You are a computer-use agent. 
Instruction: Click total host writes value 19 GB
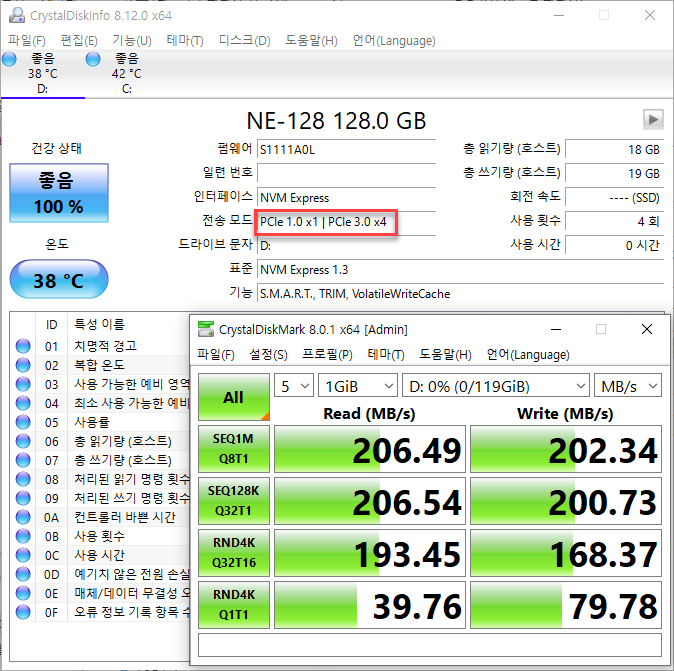coord(615,174)
